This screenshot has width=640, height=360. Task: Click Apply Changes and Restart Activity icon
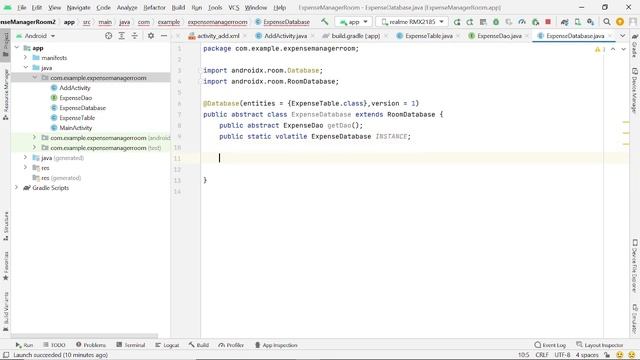coord(470,22)
